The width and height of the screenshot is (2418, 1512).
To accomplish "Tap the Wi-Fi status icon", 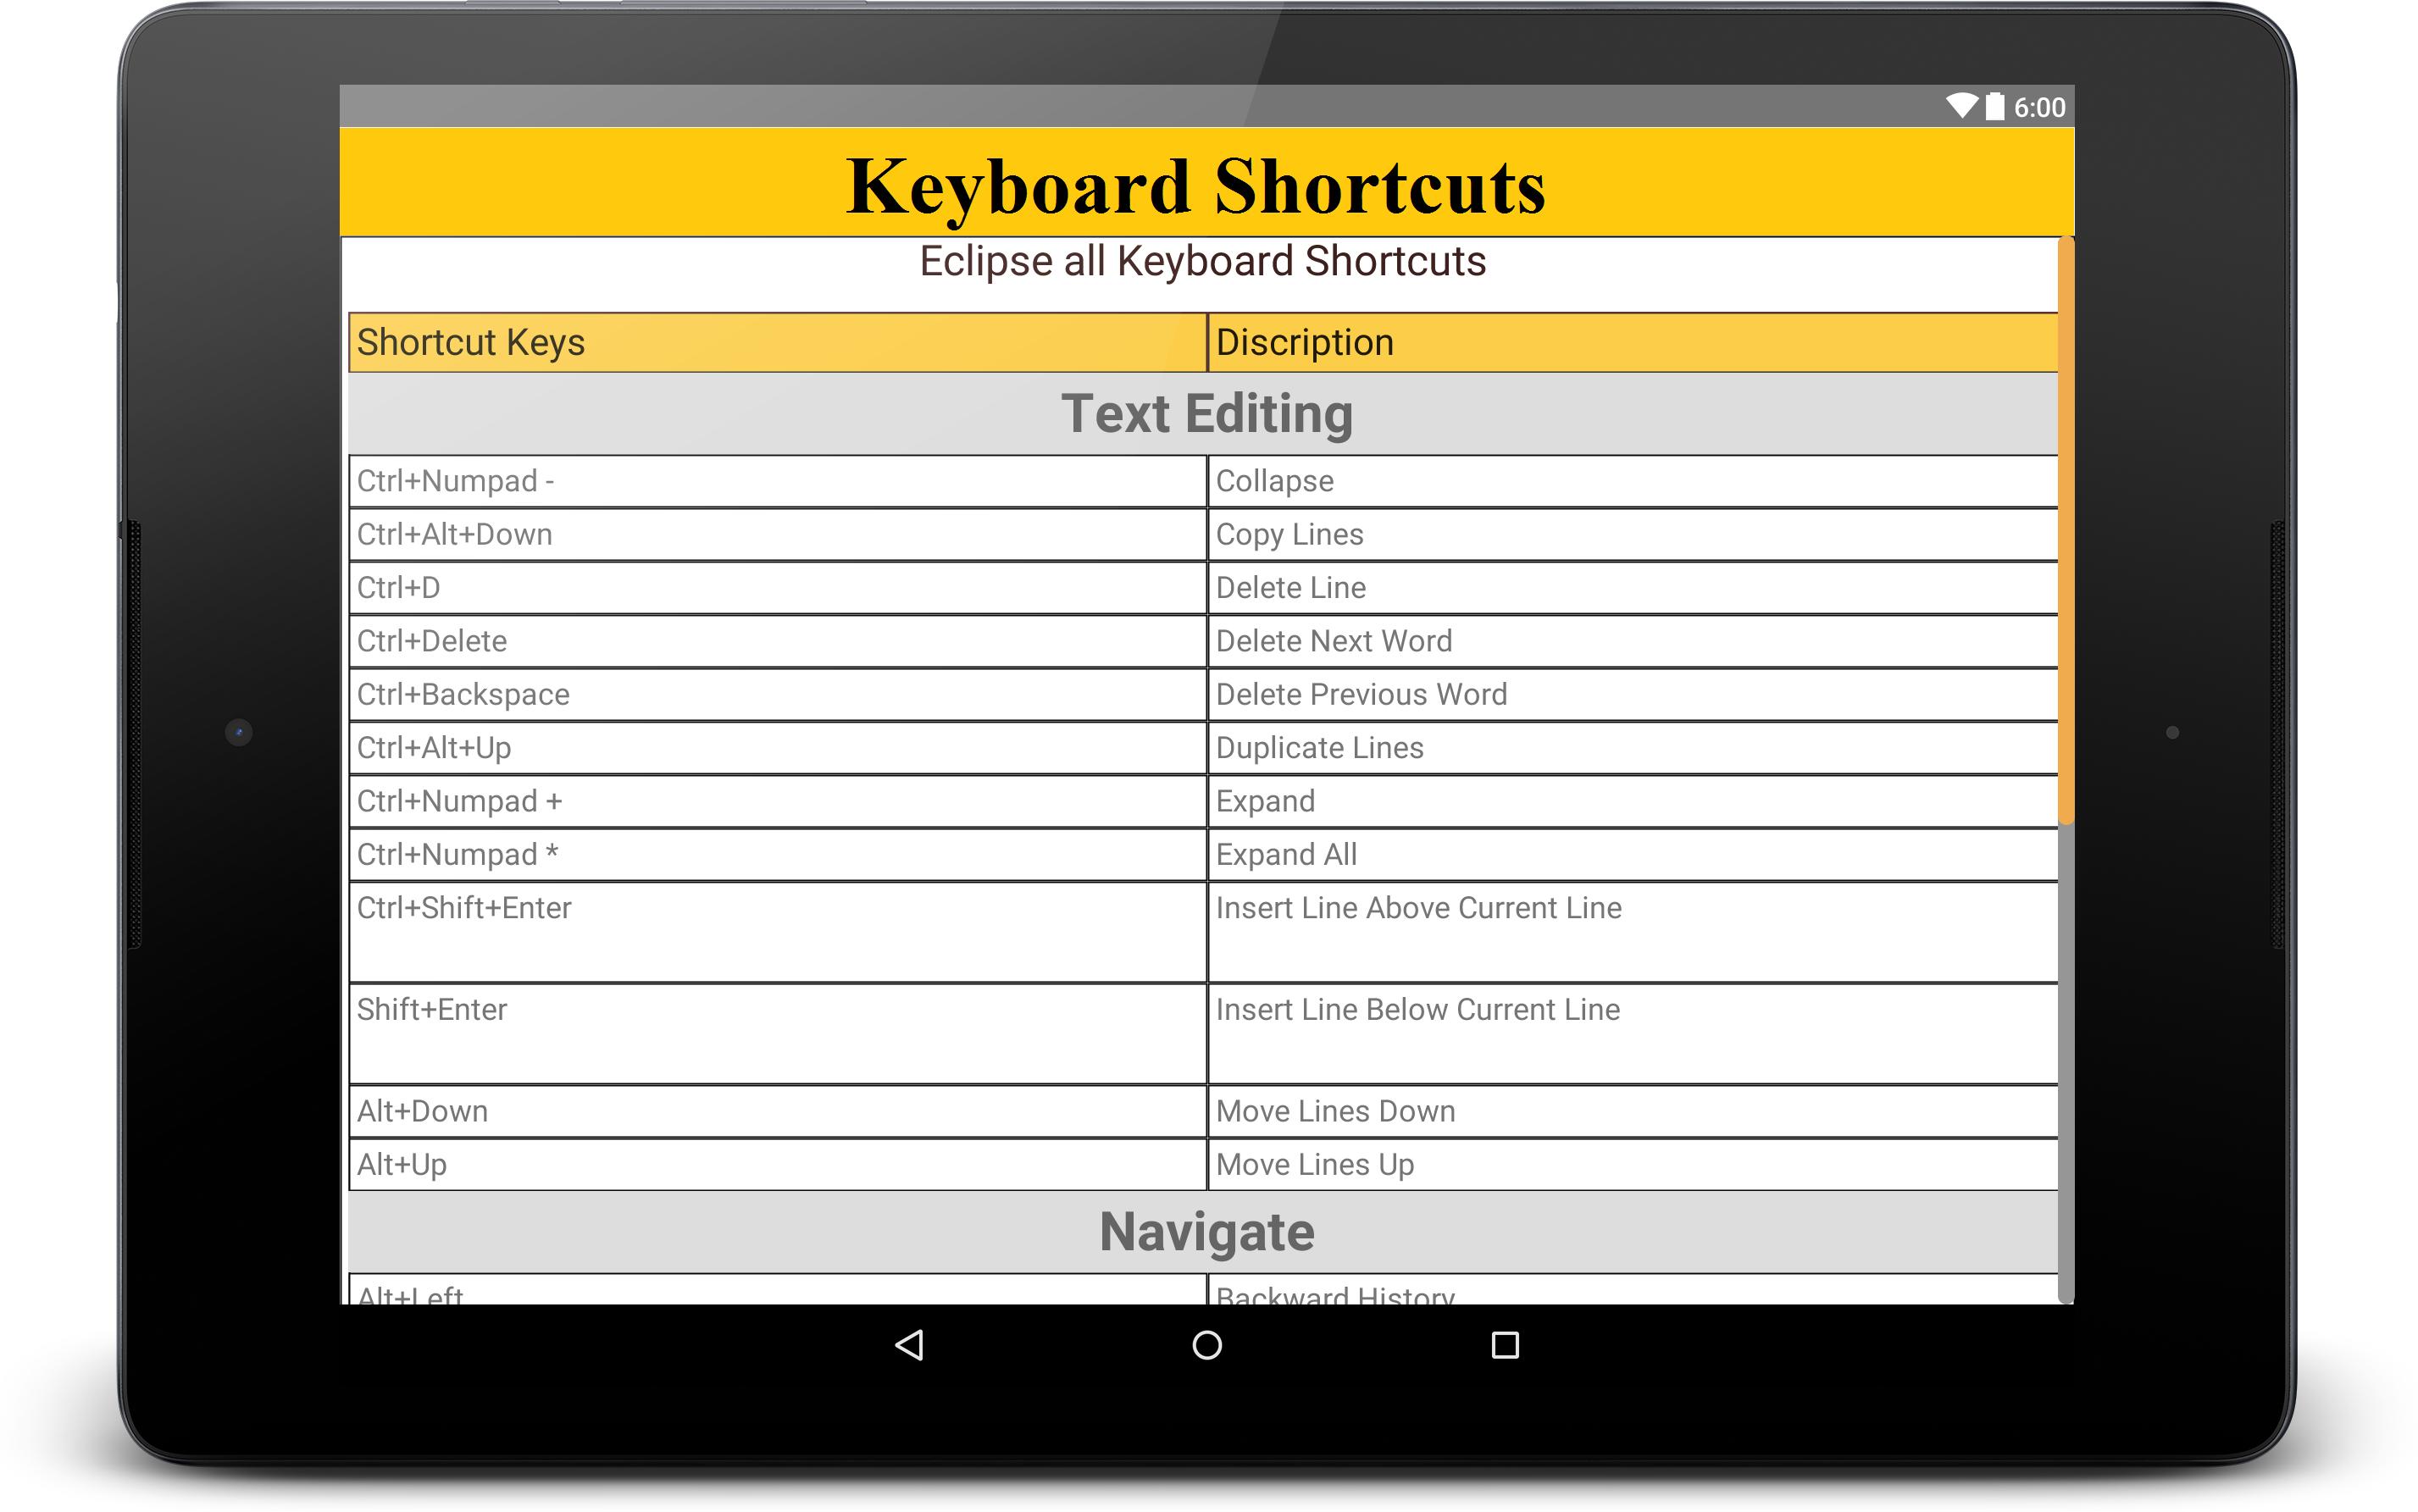I will pyautogui.click(x=1962, y=106).
